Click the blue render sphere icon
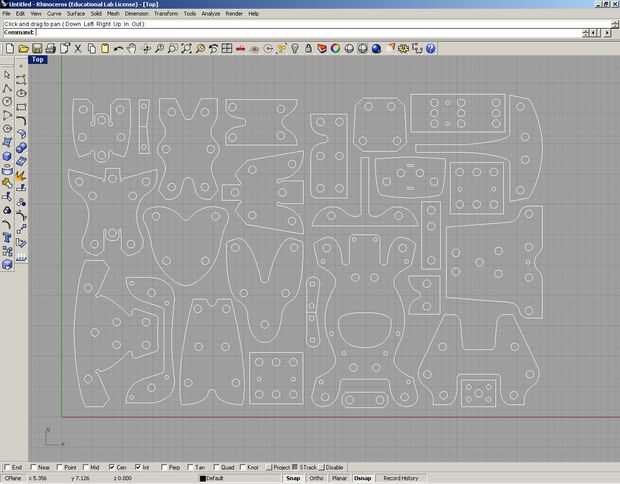The image size is (620, 484). (376, 49)
